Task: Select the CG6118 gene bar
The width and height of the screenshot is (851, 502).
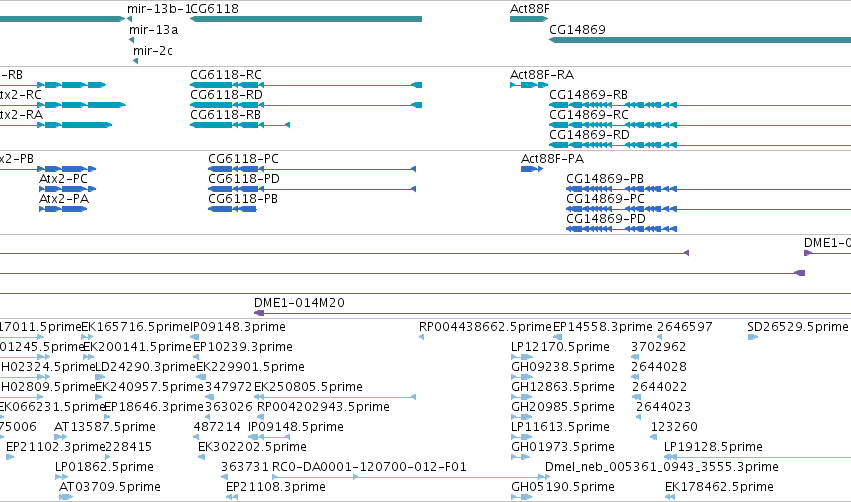Action: (306, 19)
